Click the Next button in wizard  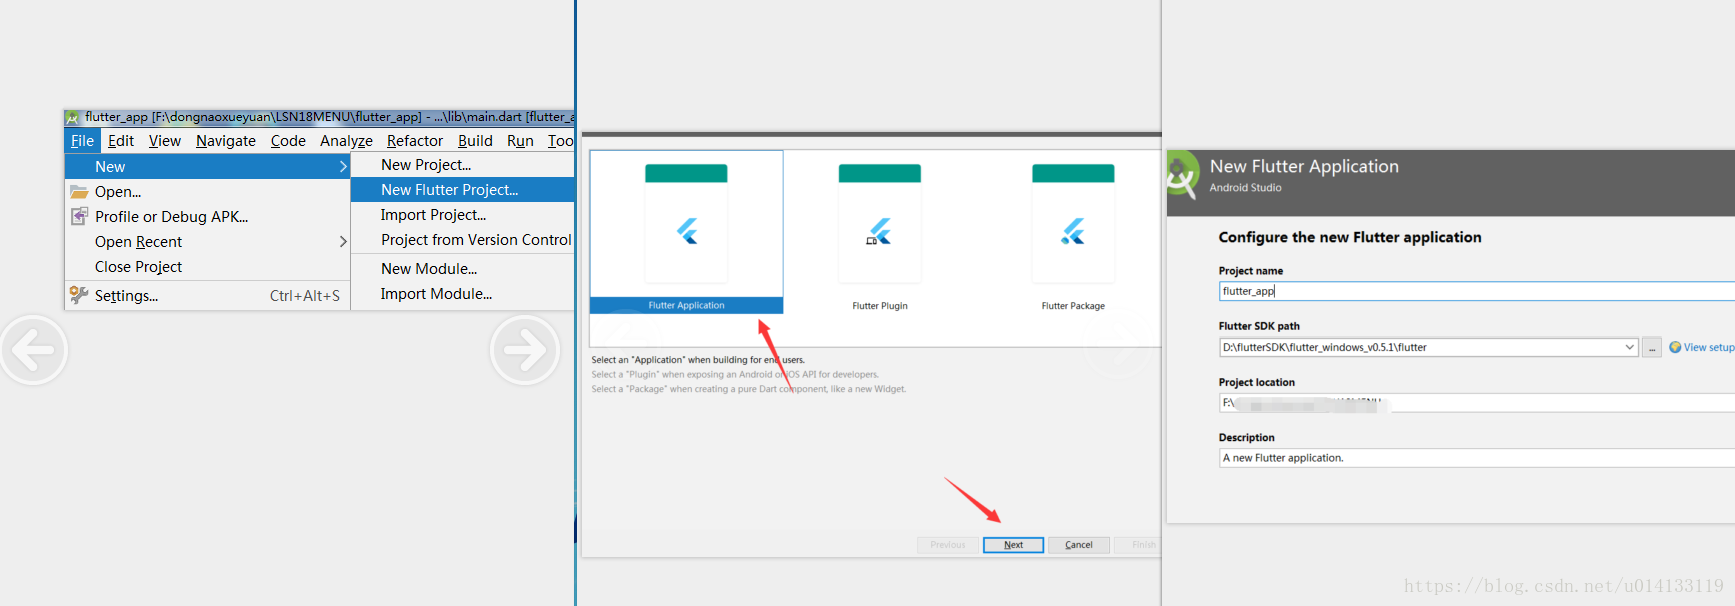pyautogui.click(x=1013, y=545)
